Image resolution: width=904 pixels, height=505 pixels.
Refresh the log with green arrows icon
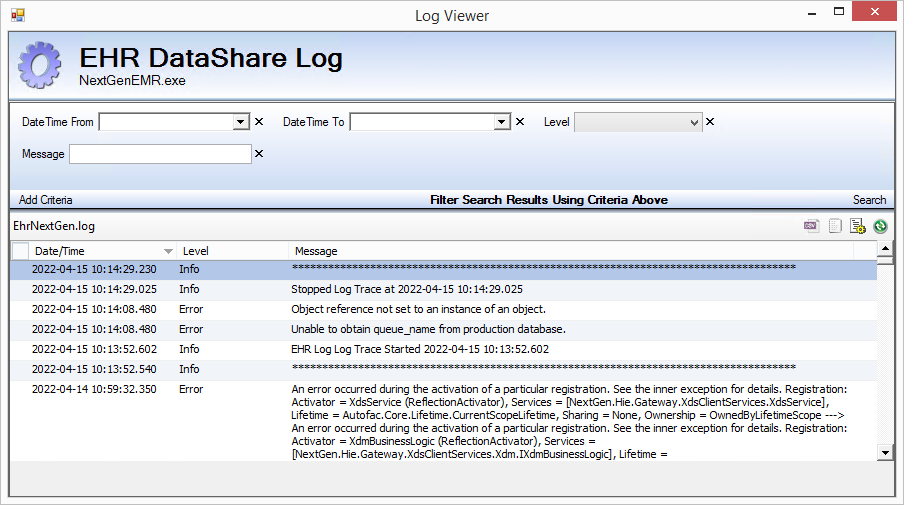[880, 227]
